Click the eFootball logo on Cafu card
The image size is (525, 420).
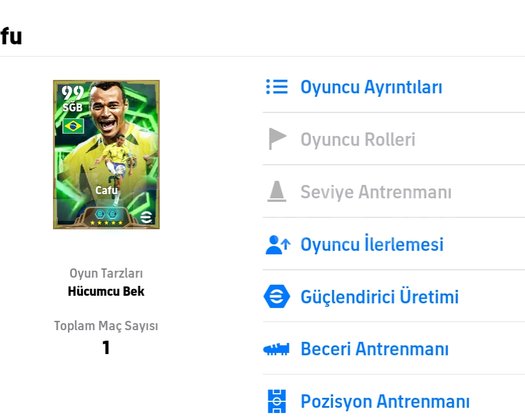tap(146, 217)
